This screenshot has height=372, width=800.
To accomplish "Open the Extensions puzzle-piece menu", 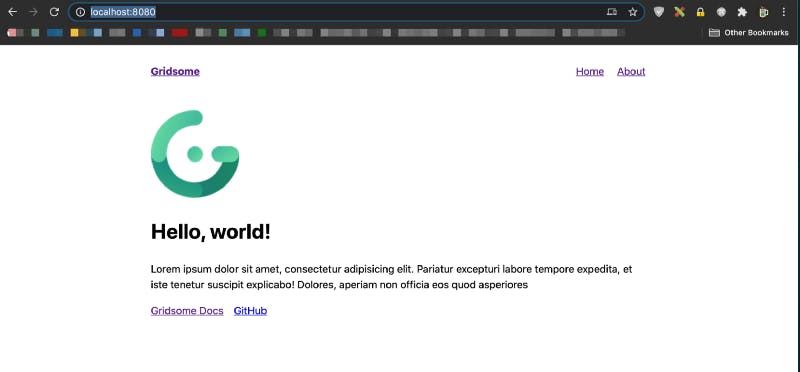I will 742,12.
